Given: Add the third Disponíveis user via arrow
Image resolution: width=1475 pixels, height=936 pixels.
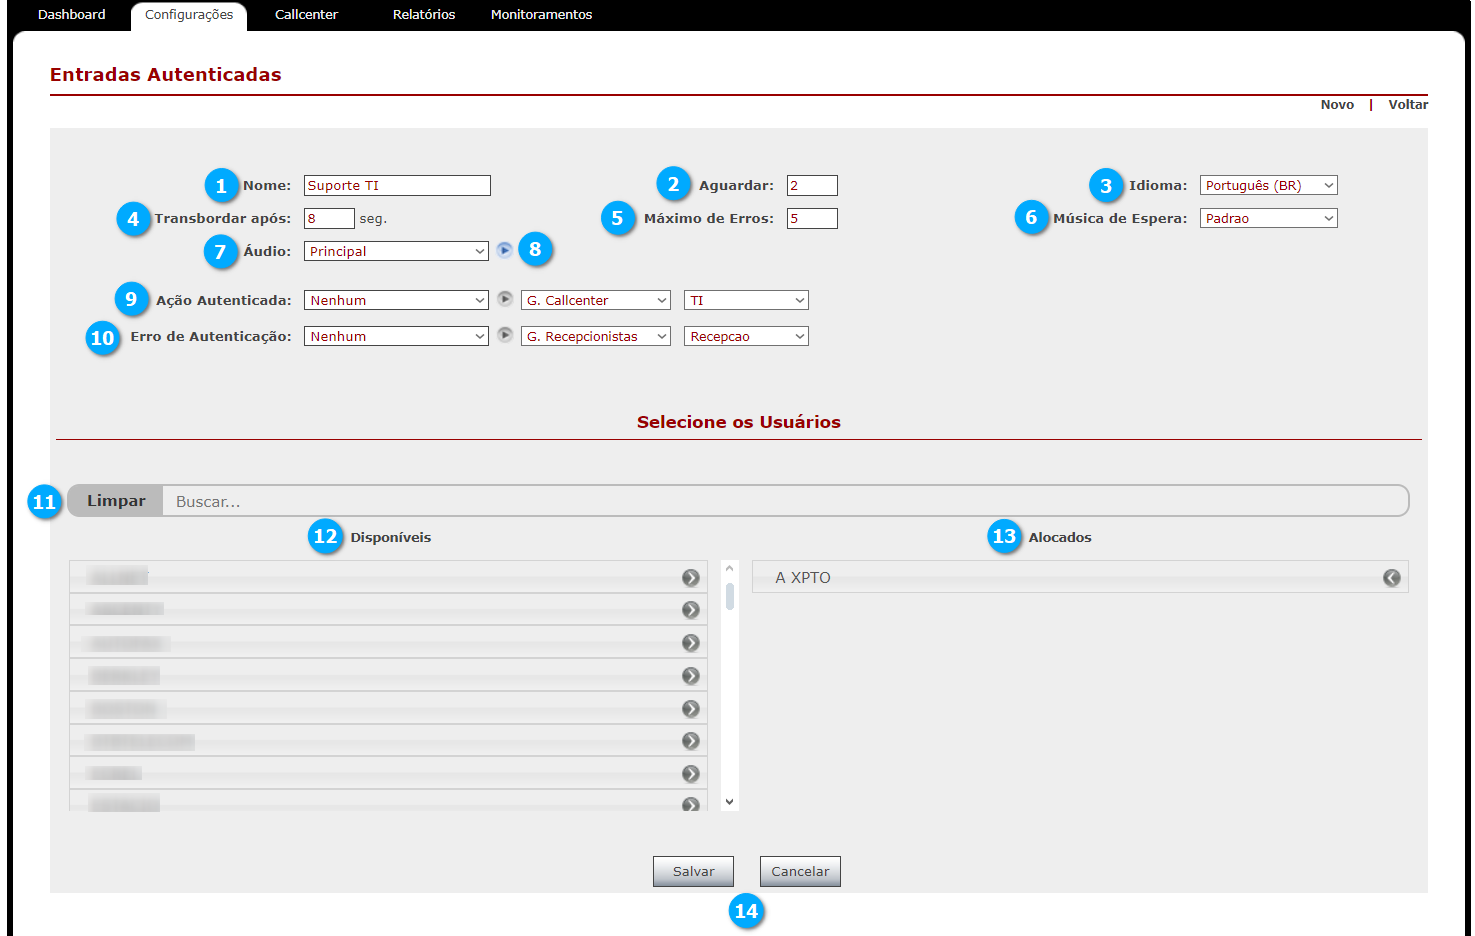Looking at the screenshot, I should pos(690,643).
